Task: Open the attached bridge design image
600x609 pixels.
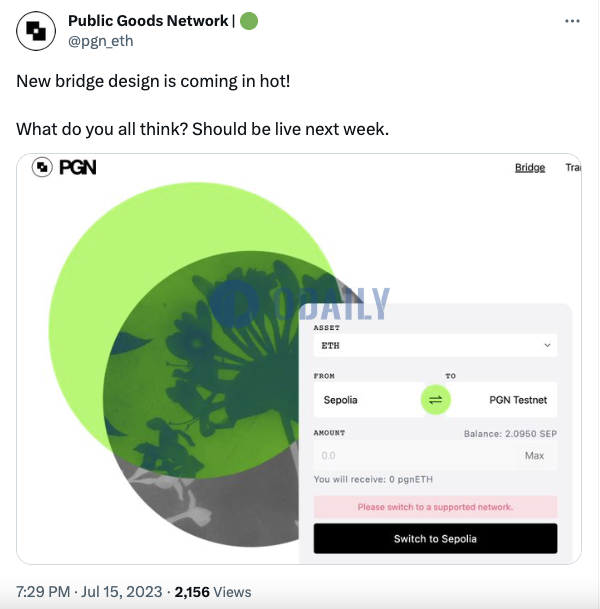Action: 299,358
